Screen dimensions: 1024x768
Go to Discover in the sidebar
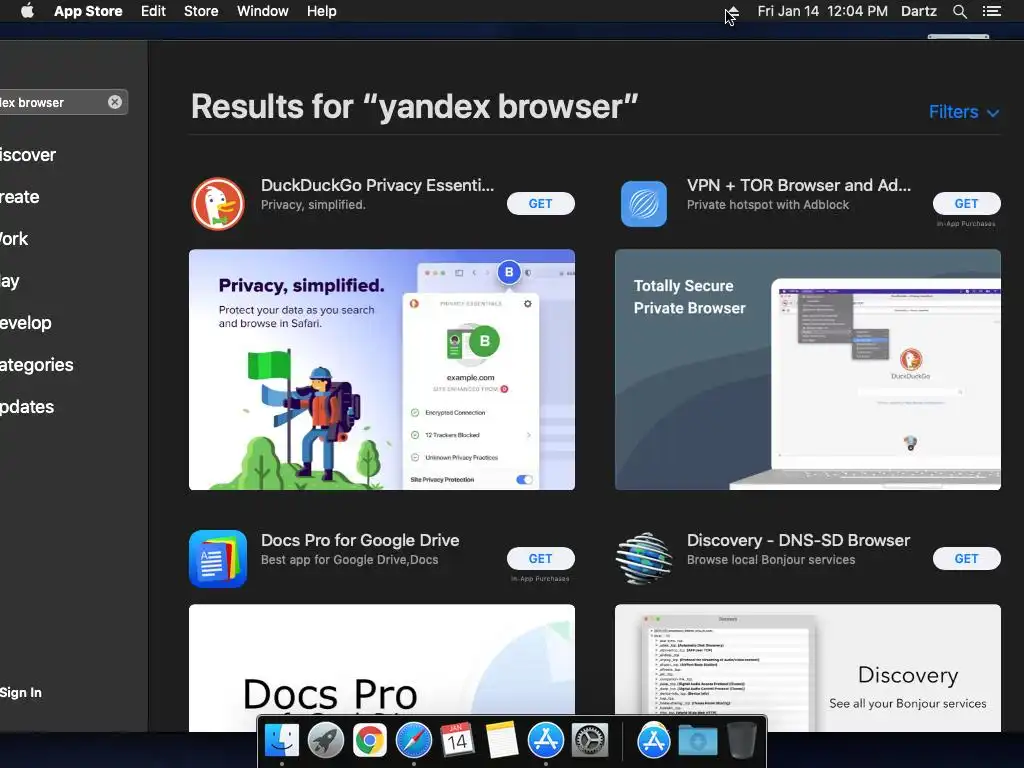(x=28, y=155)
